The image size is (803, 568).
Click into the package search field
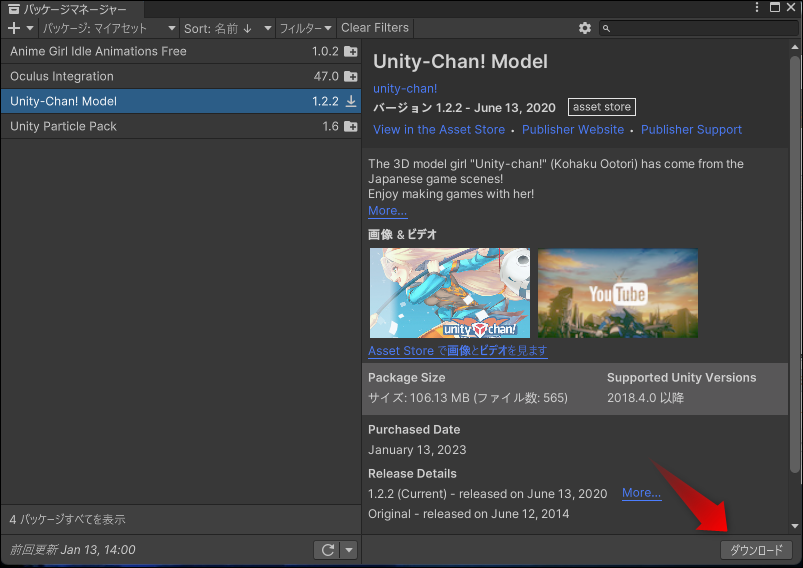point(699,28)
